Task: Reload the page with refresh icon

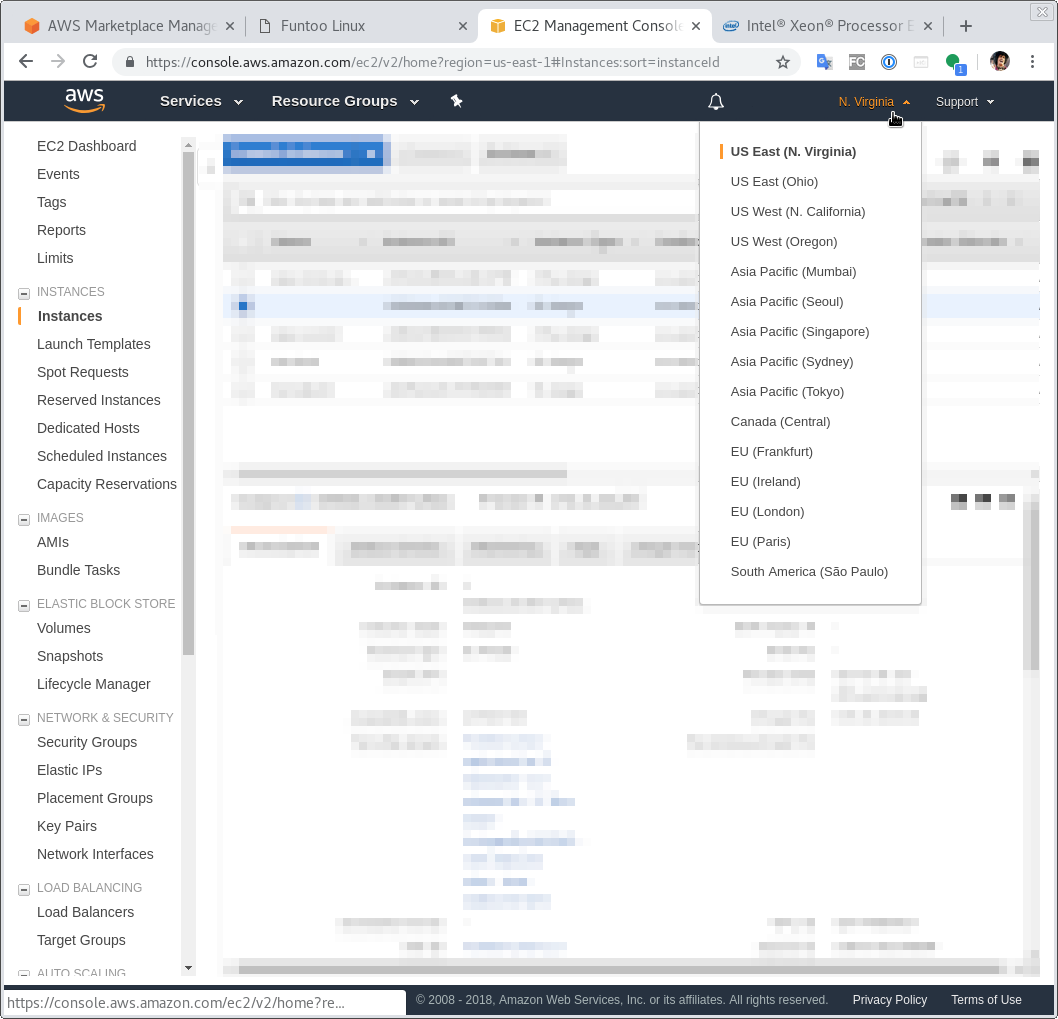Action: tap(90, 62)
